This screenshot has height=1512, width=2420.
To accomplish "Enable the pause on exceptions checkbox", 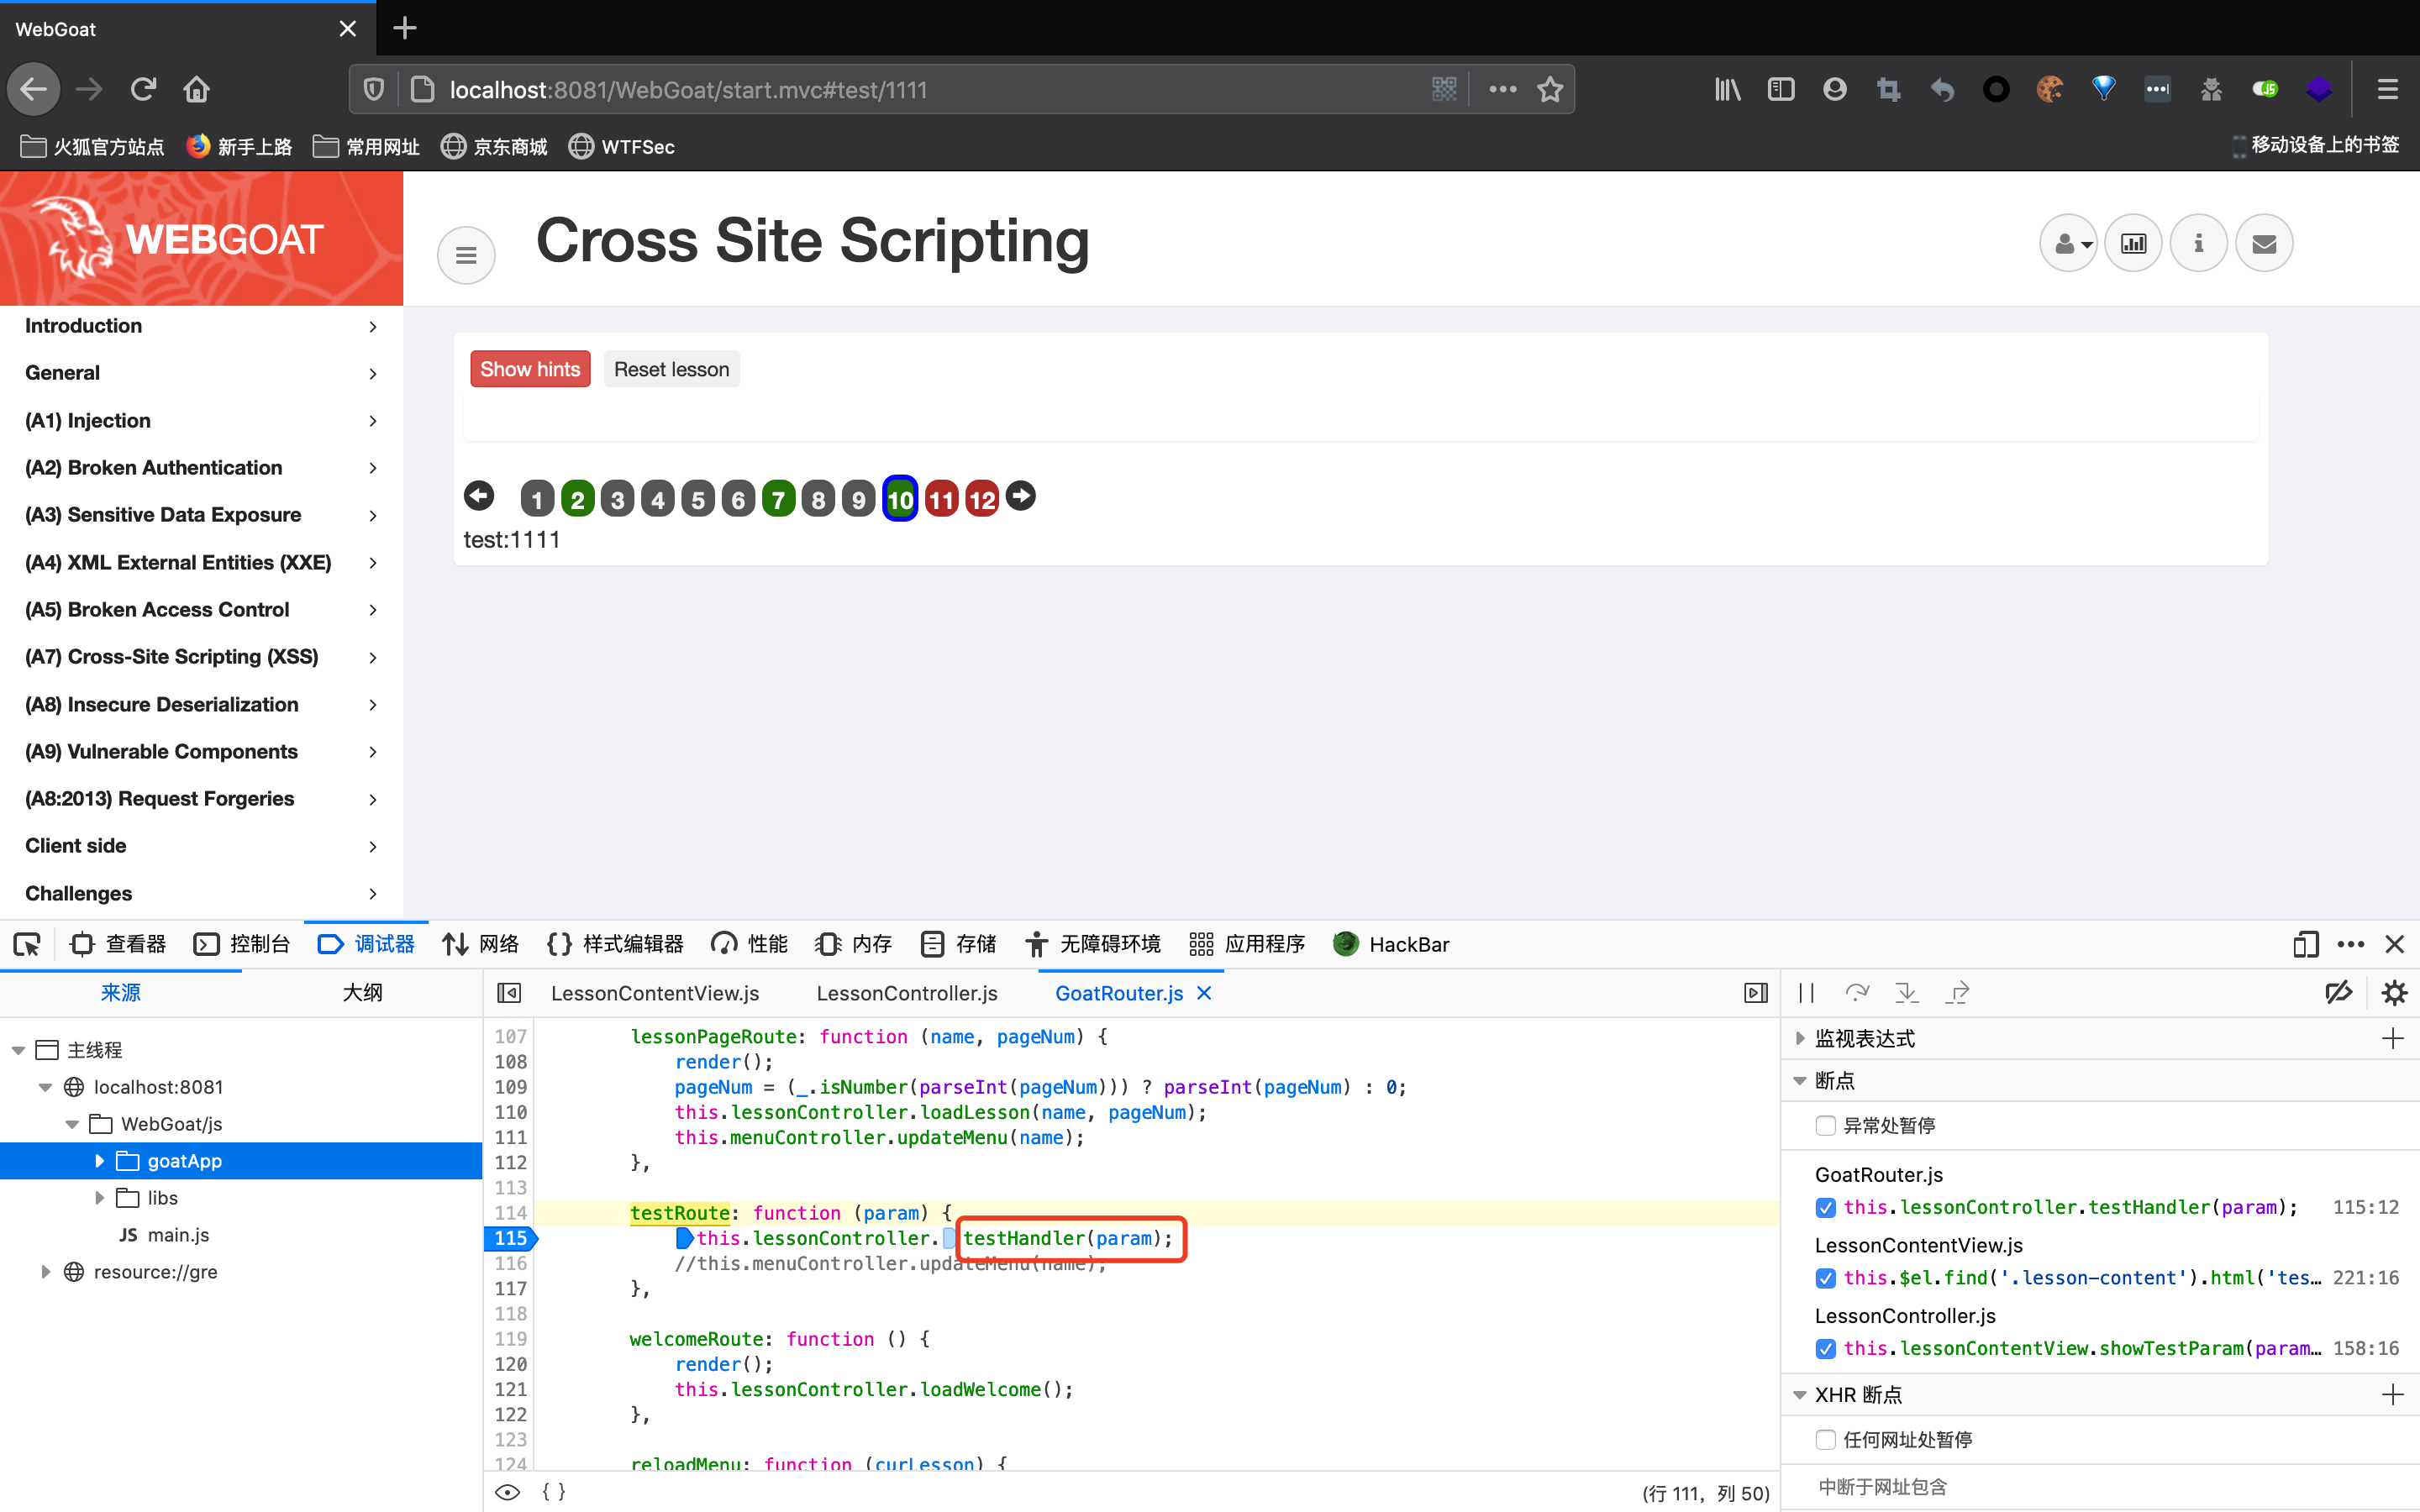I will pos(1825,1125).
